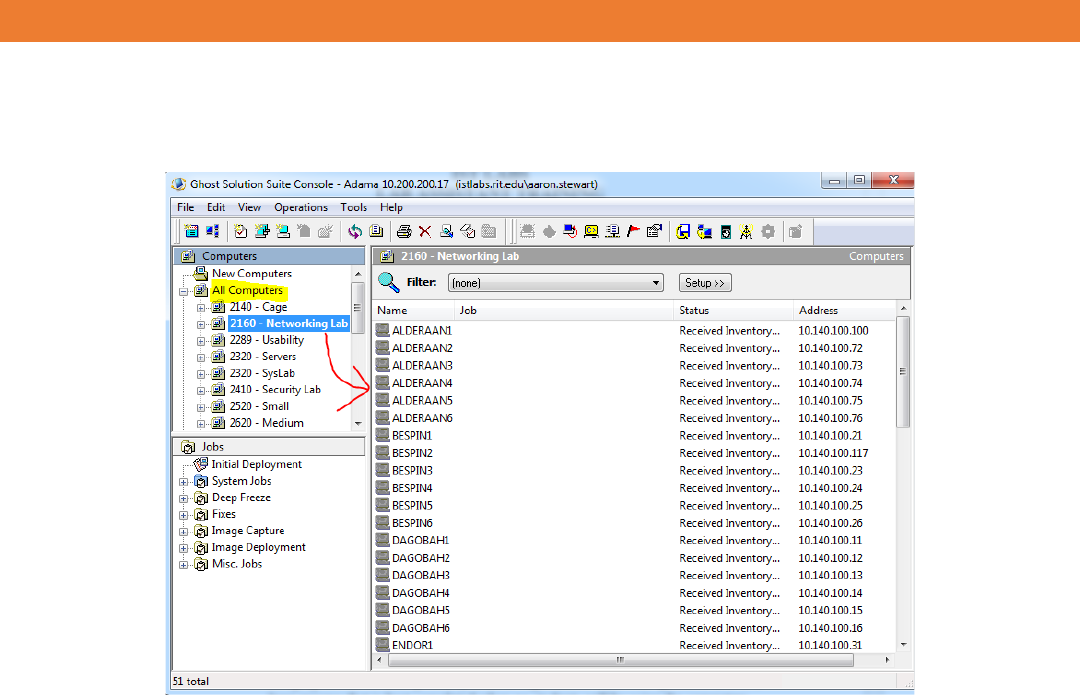1080x695 pixels.
Task: Click the computers tree scroll-down arrow
Action: click(358, 424)
